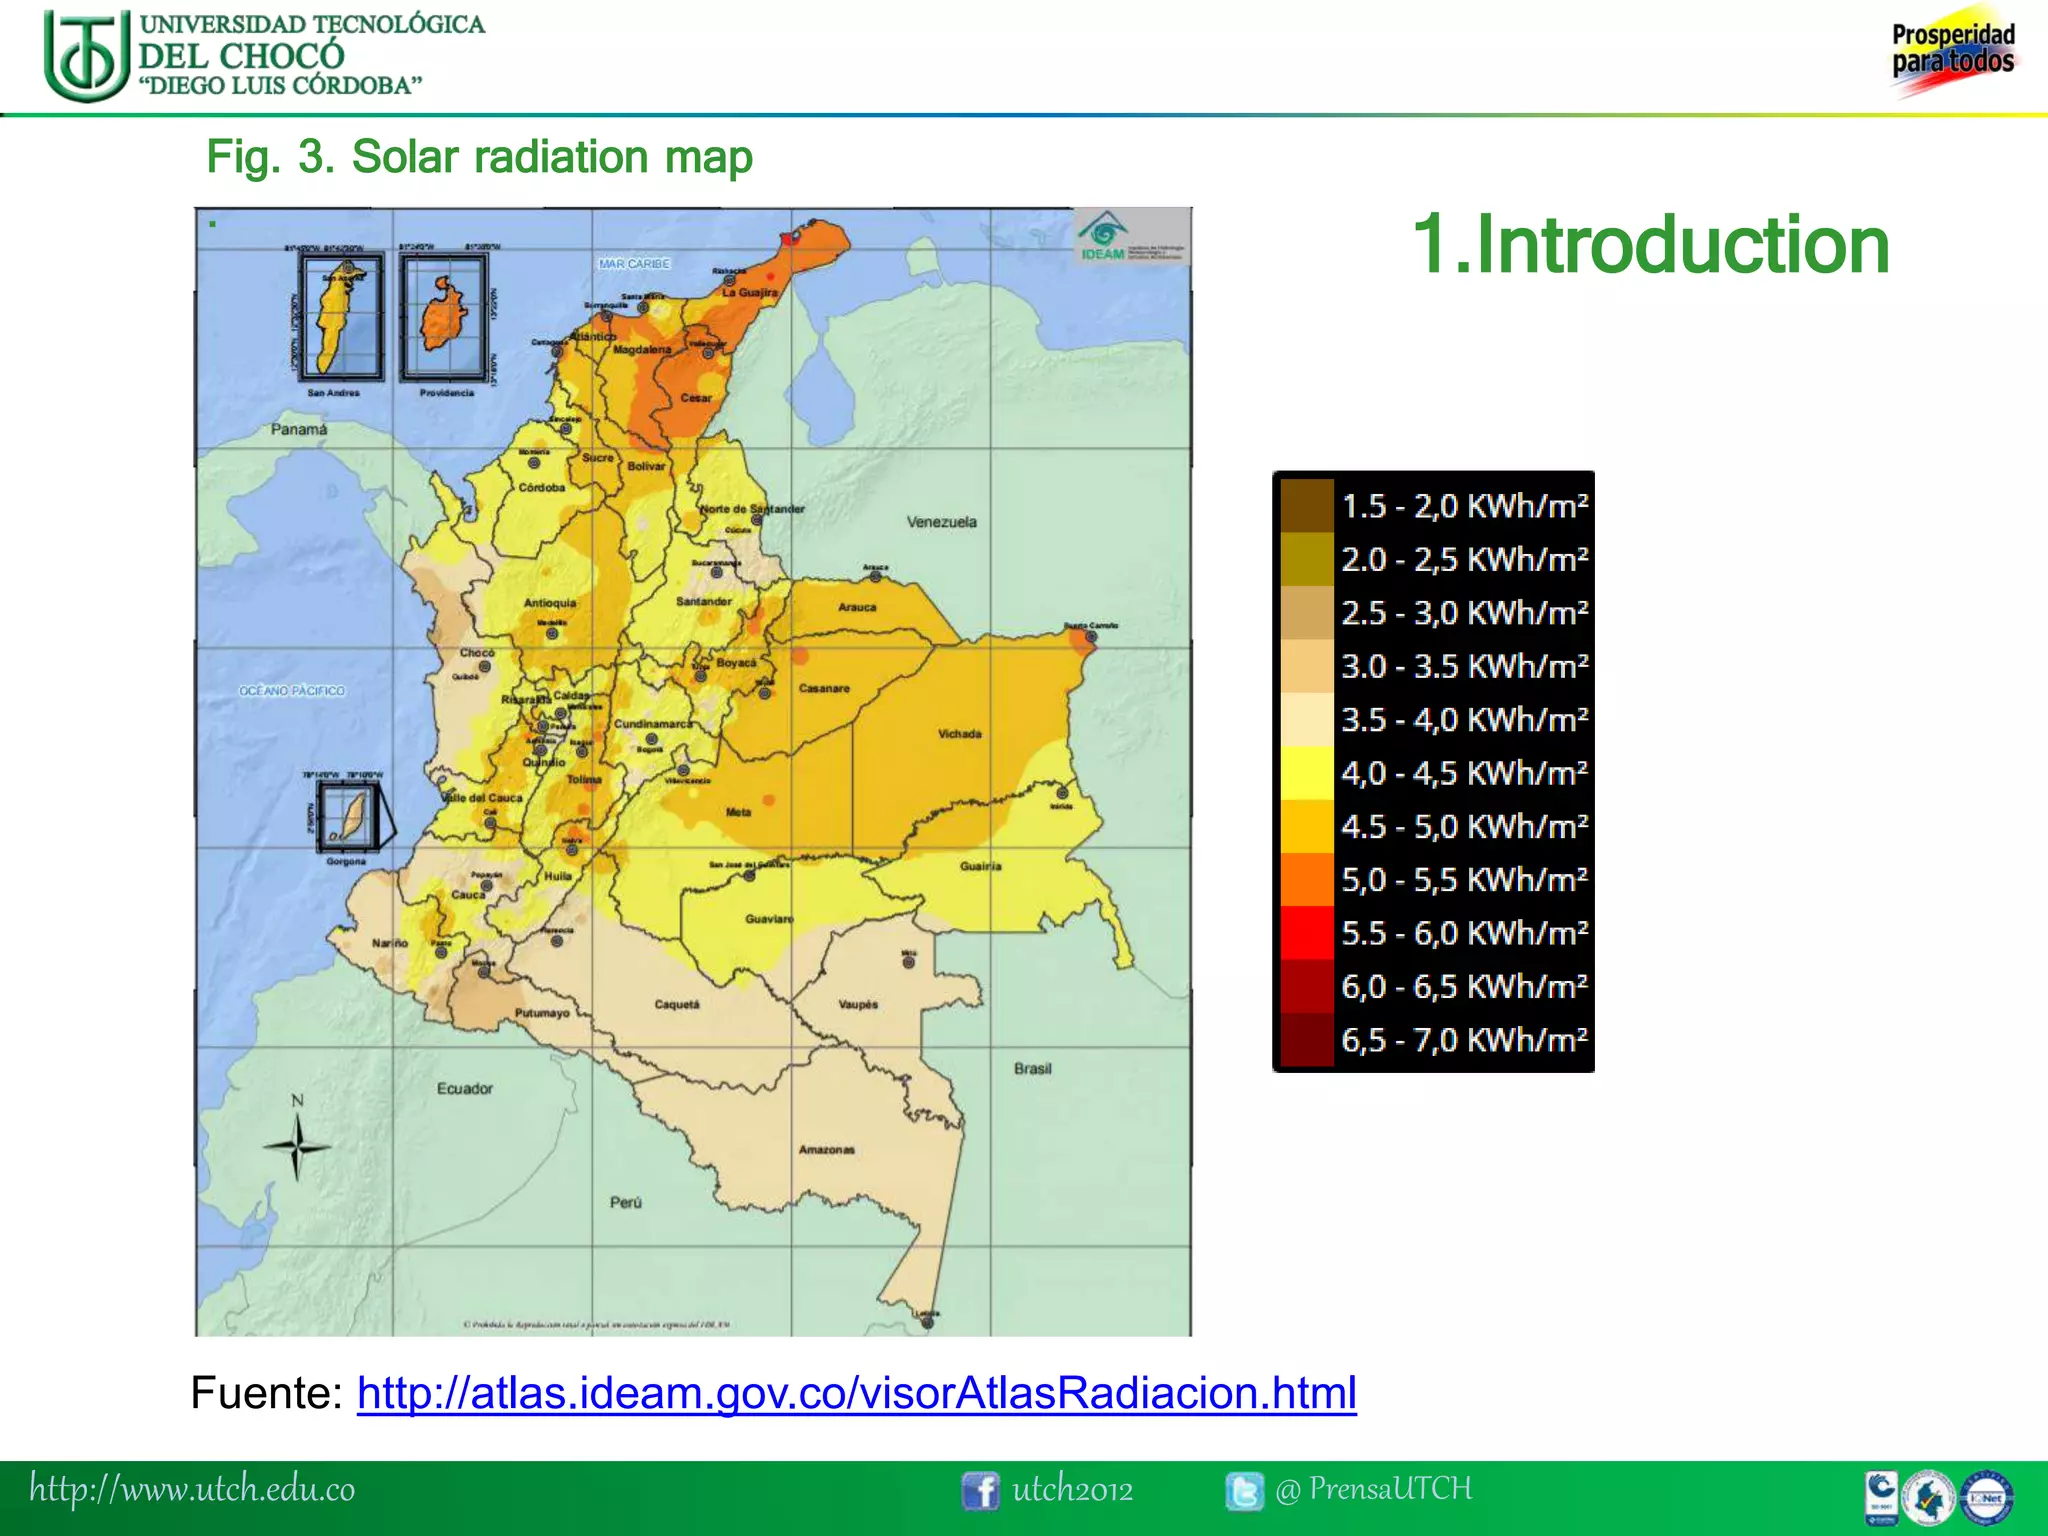Select the 6,5 - 7,0 KWh/m² legend swatch
Image resolution: width=2048 pixels, height=1536 pixels.
pyautogui.click(x=1307, y=1040)
